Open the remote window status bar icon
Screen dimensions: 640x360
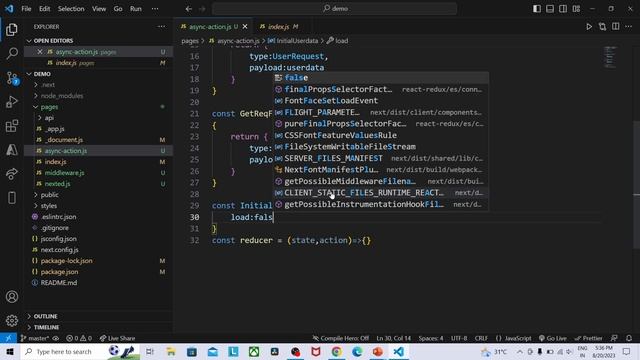point(8,338)
